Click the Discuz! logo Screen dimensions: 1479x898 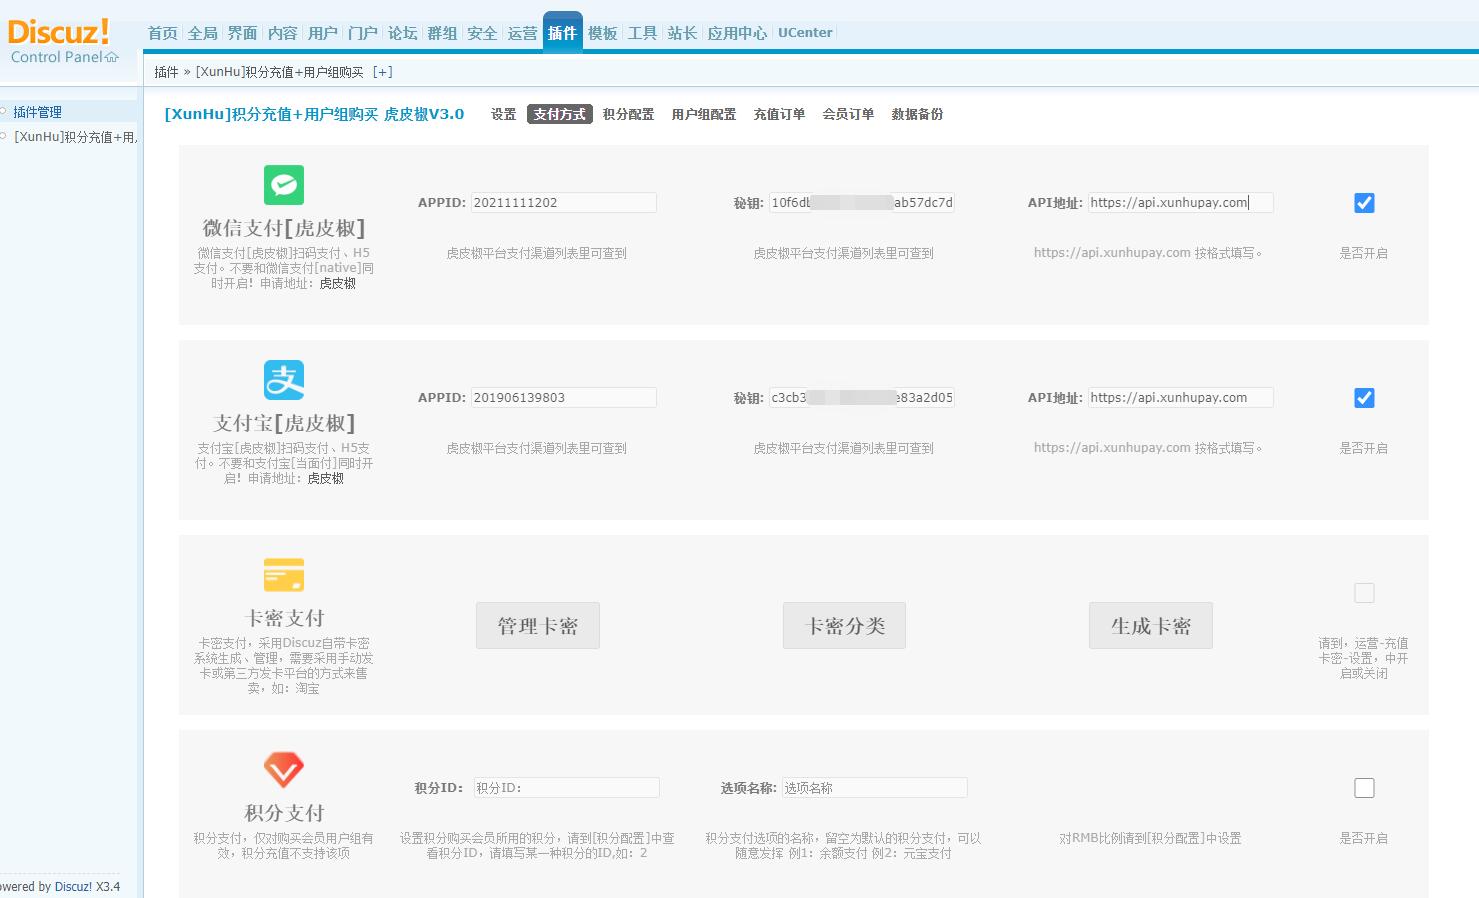coord(58,31)
